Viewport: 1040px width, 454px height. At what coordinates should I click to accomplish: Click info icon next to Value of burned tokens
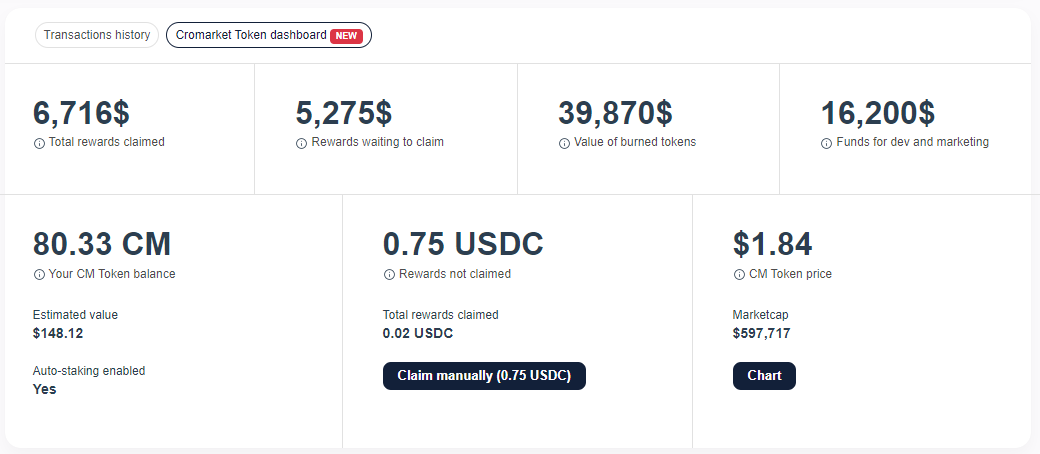coord(564,143)
